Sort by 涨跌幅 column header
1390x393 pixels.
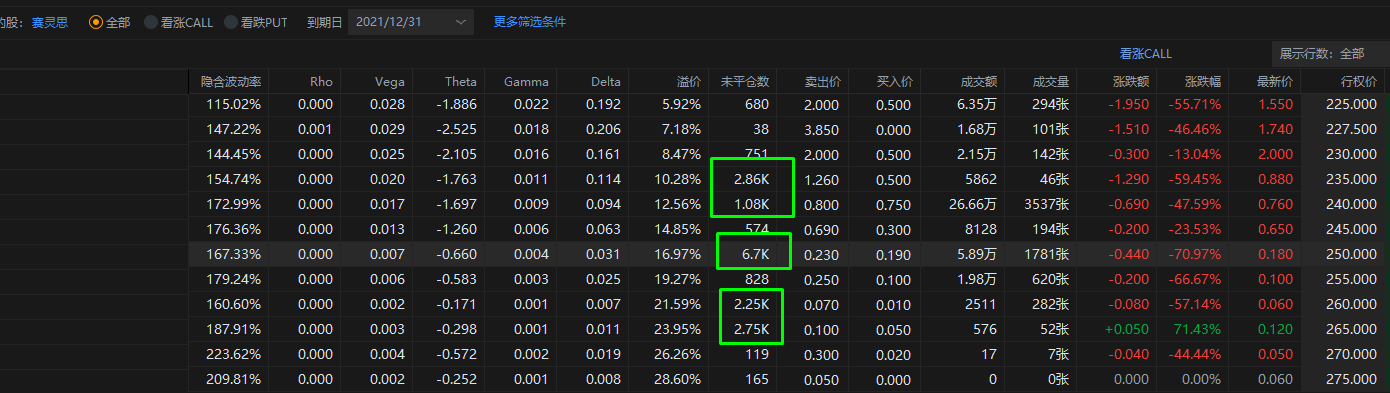tap(1203, 81)
